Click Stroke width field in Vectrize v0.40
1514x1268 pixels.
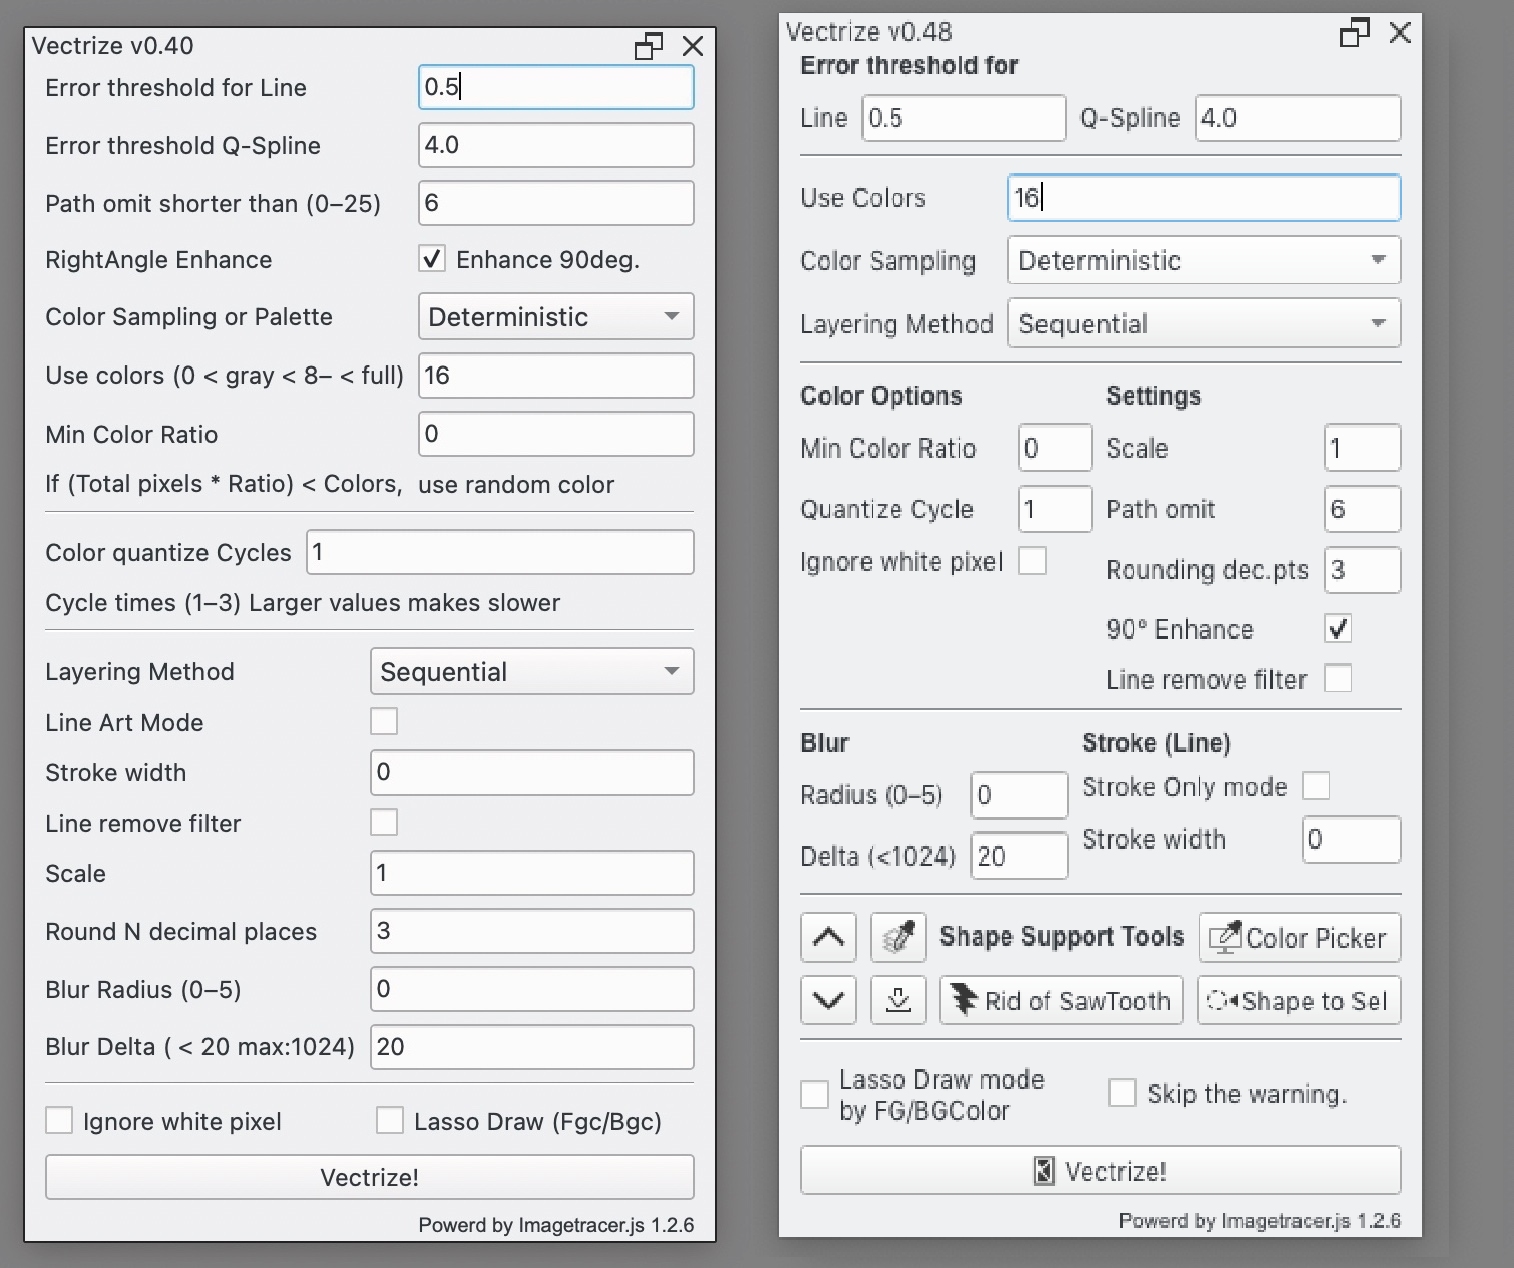point(532,772)
